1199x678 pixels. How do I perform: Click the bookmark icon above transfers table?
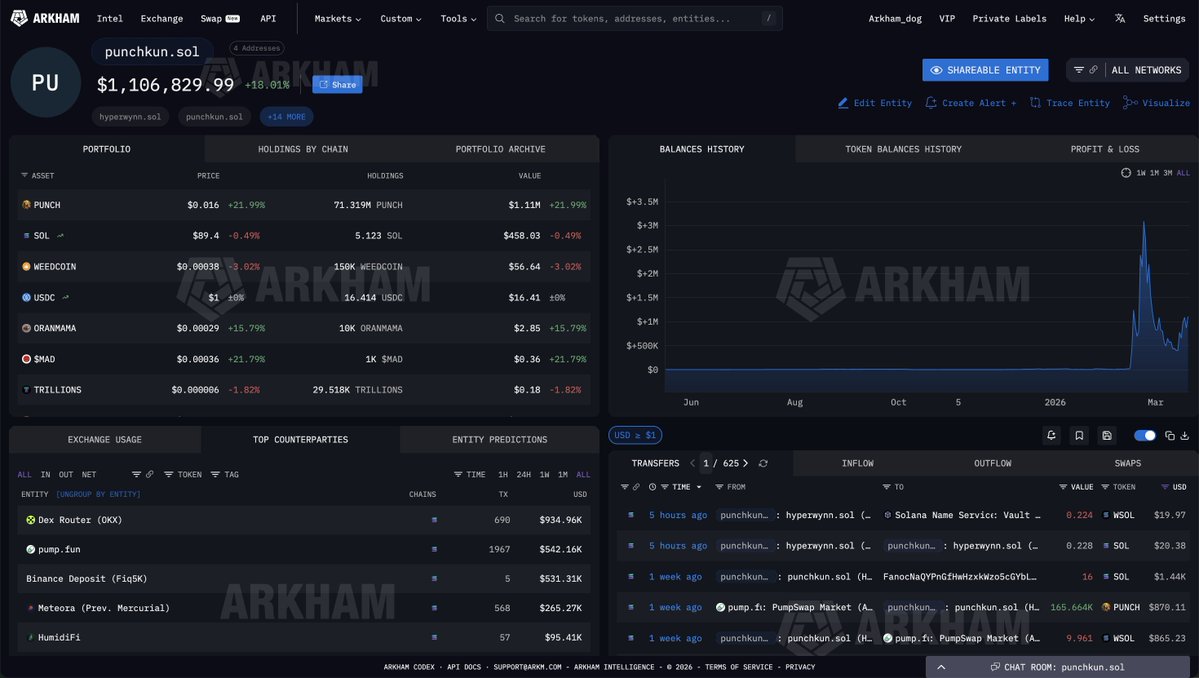[x=1079, y=435]
